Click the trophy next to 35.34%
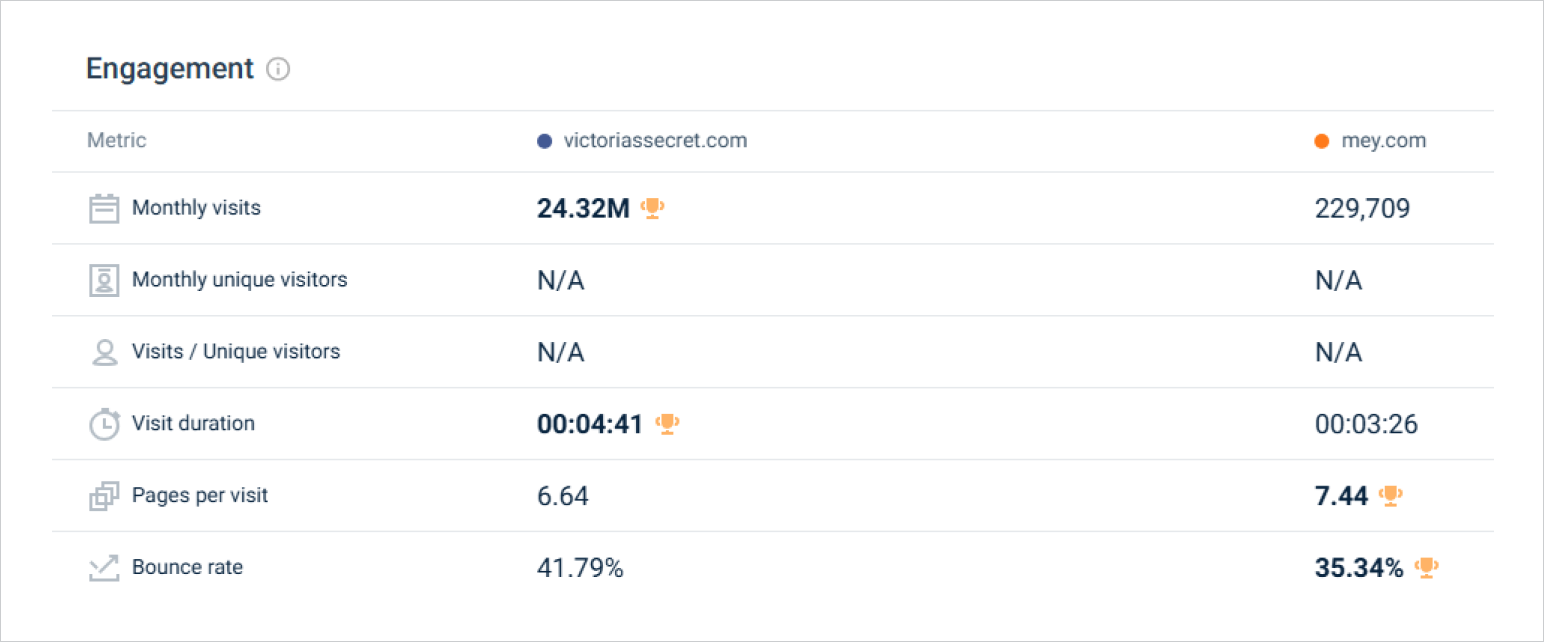 1427,567
